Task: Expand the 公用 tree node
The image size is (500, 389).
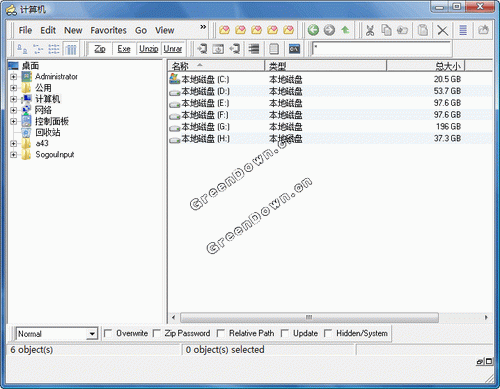Action: click(13, 88)
